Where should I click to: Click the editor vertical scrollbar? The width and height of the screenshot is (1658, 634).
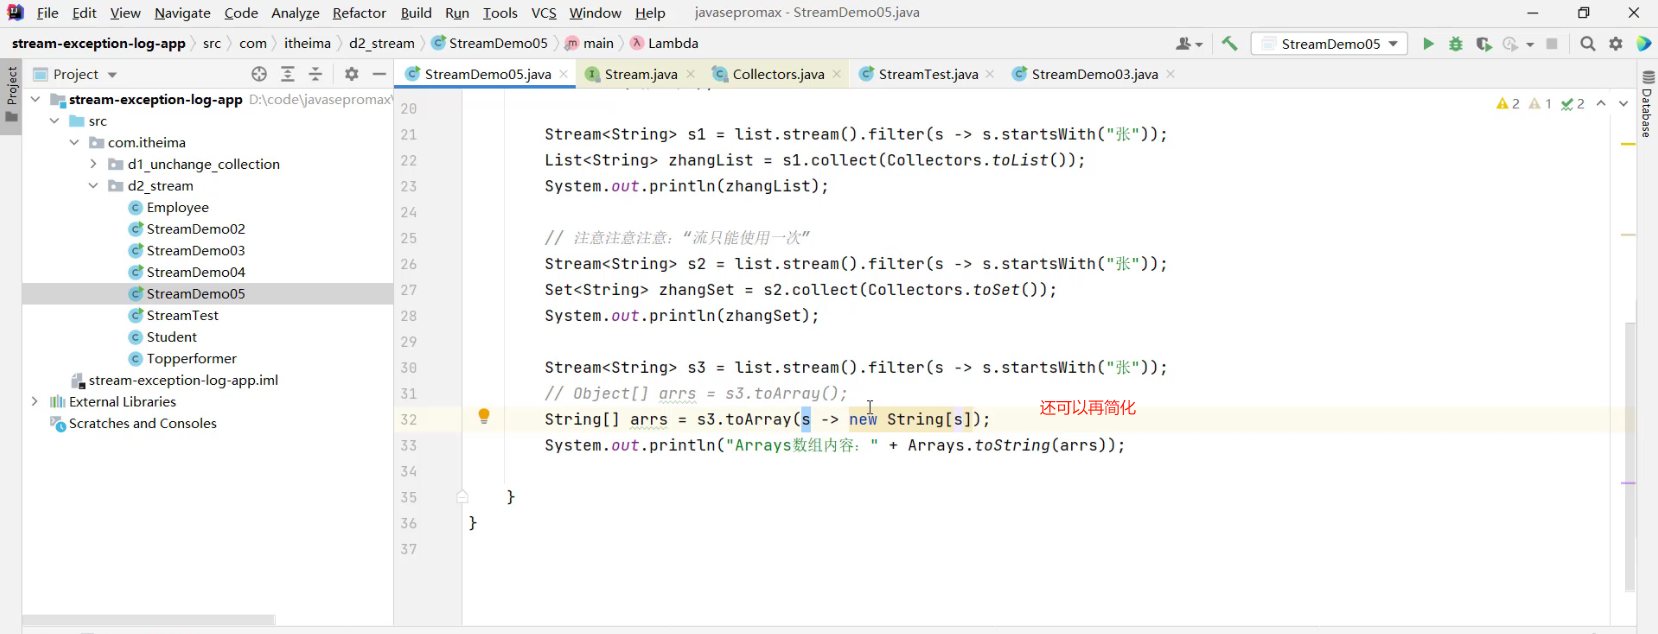(x=1630, y=455)
